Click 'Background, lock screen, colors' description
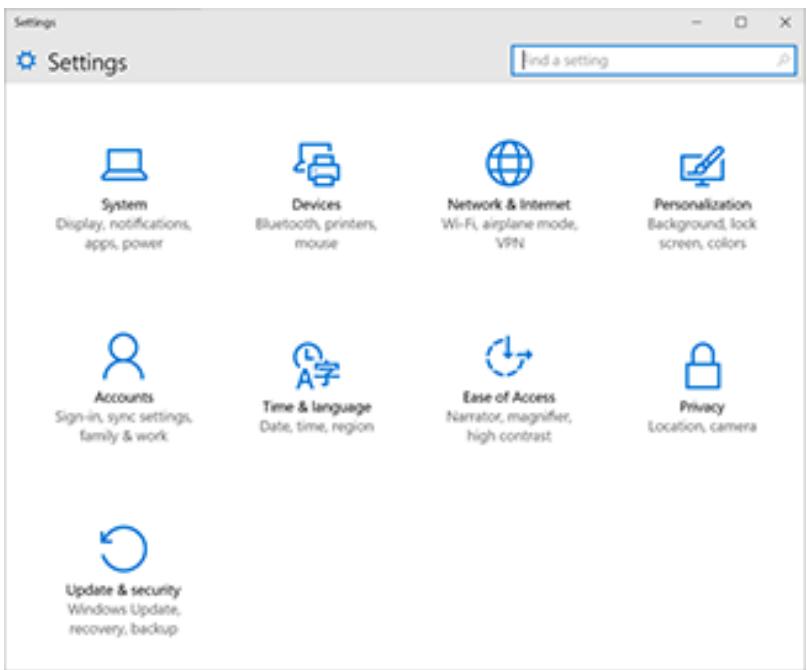Viewport: 807px width, 670px height. (702, 234)
